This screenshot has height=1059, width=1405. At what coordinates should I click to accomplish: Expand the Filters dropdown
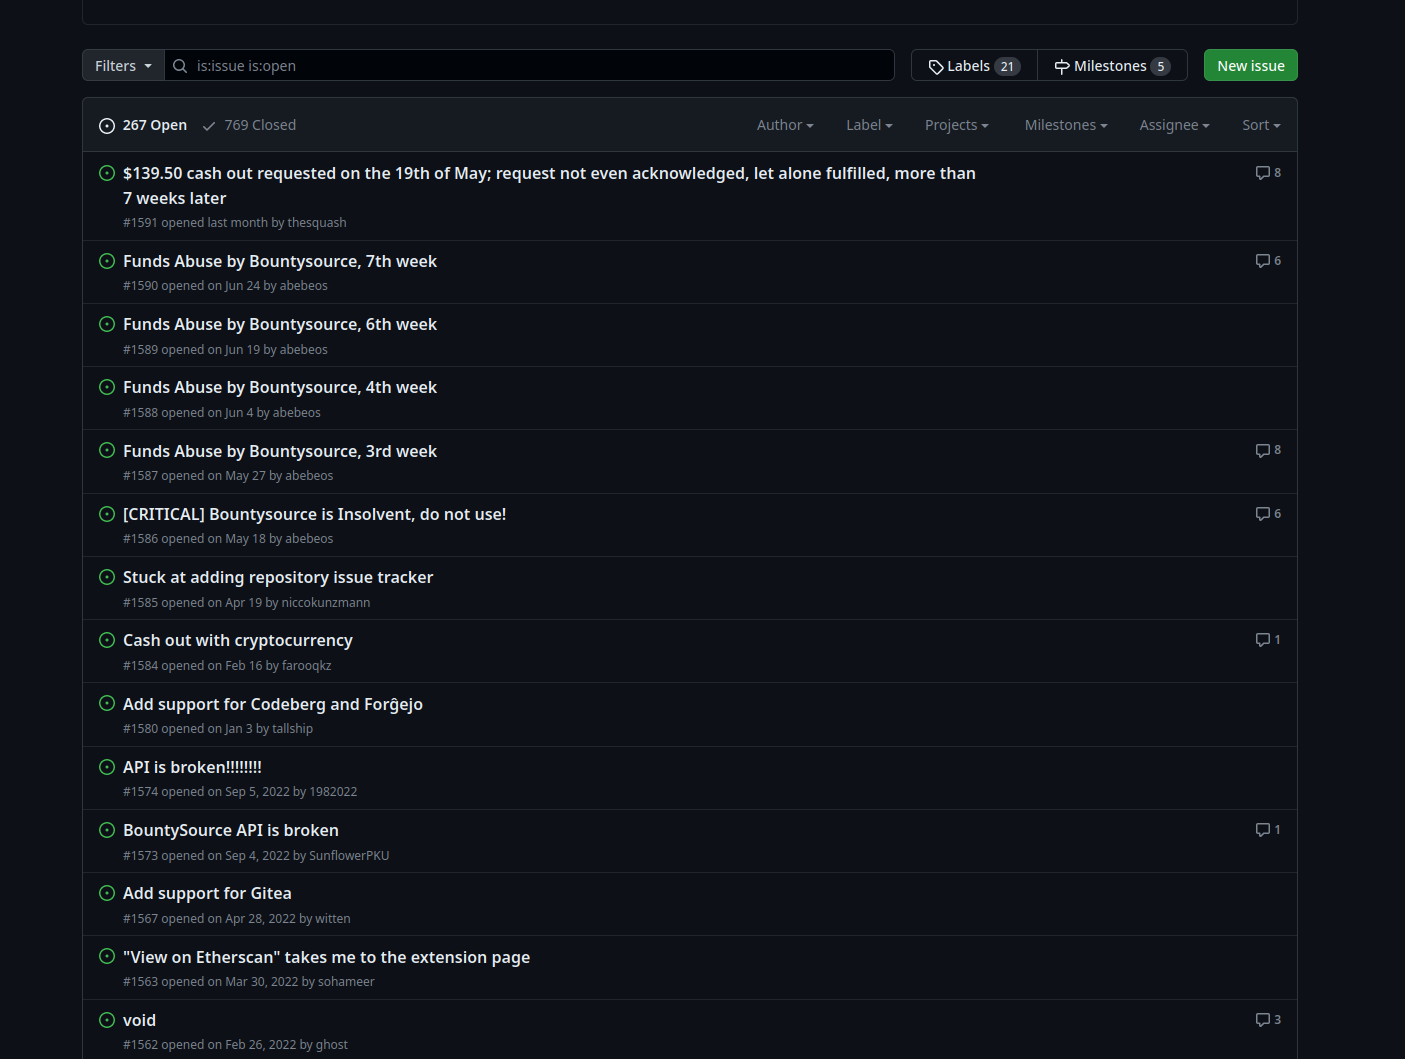pyautogui.click(x=121, y=65)
